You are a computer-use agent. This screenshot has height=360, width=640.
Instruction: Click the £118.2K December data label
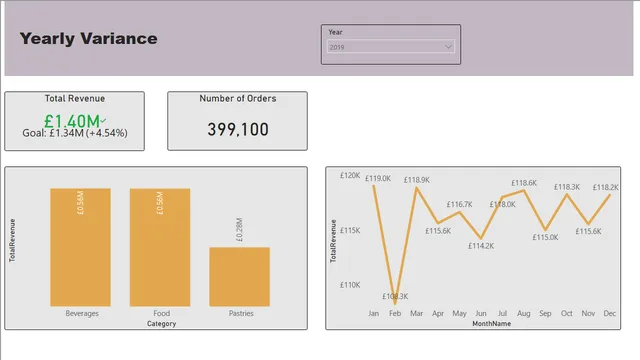tap(606, 187)
